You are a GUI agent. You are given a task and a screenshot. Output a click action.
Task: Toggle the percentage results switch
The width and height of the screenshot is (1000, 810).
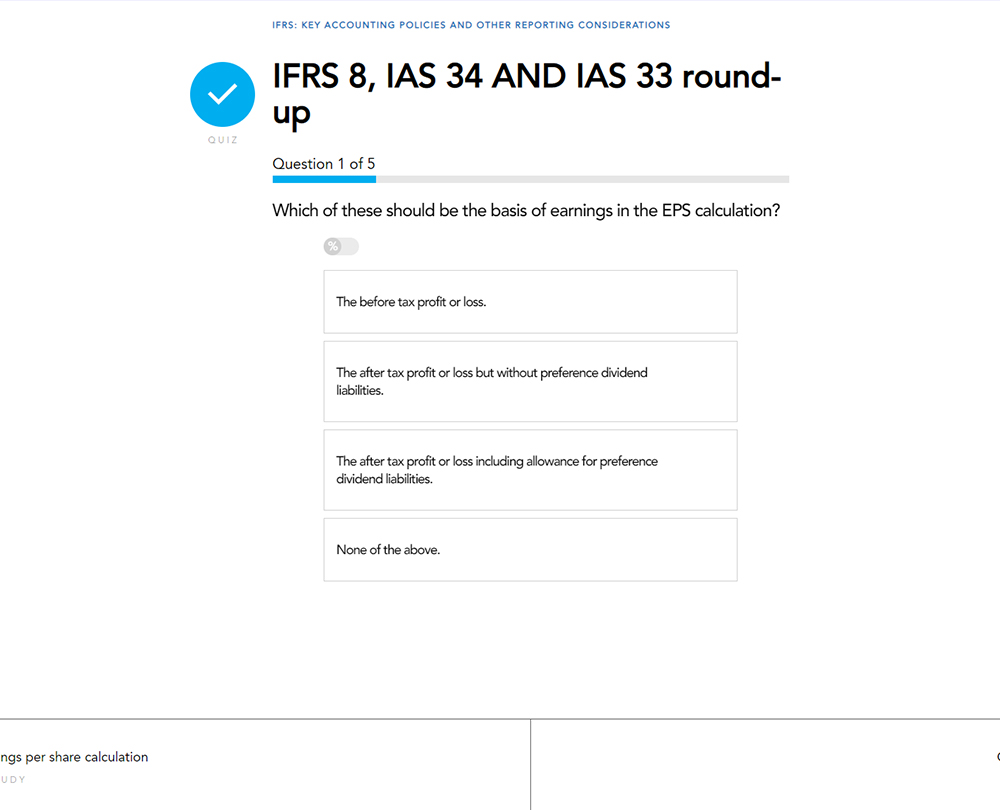pyautogui.click(x=341, y=246)
